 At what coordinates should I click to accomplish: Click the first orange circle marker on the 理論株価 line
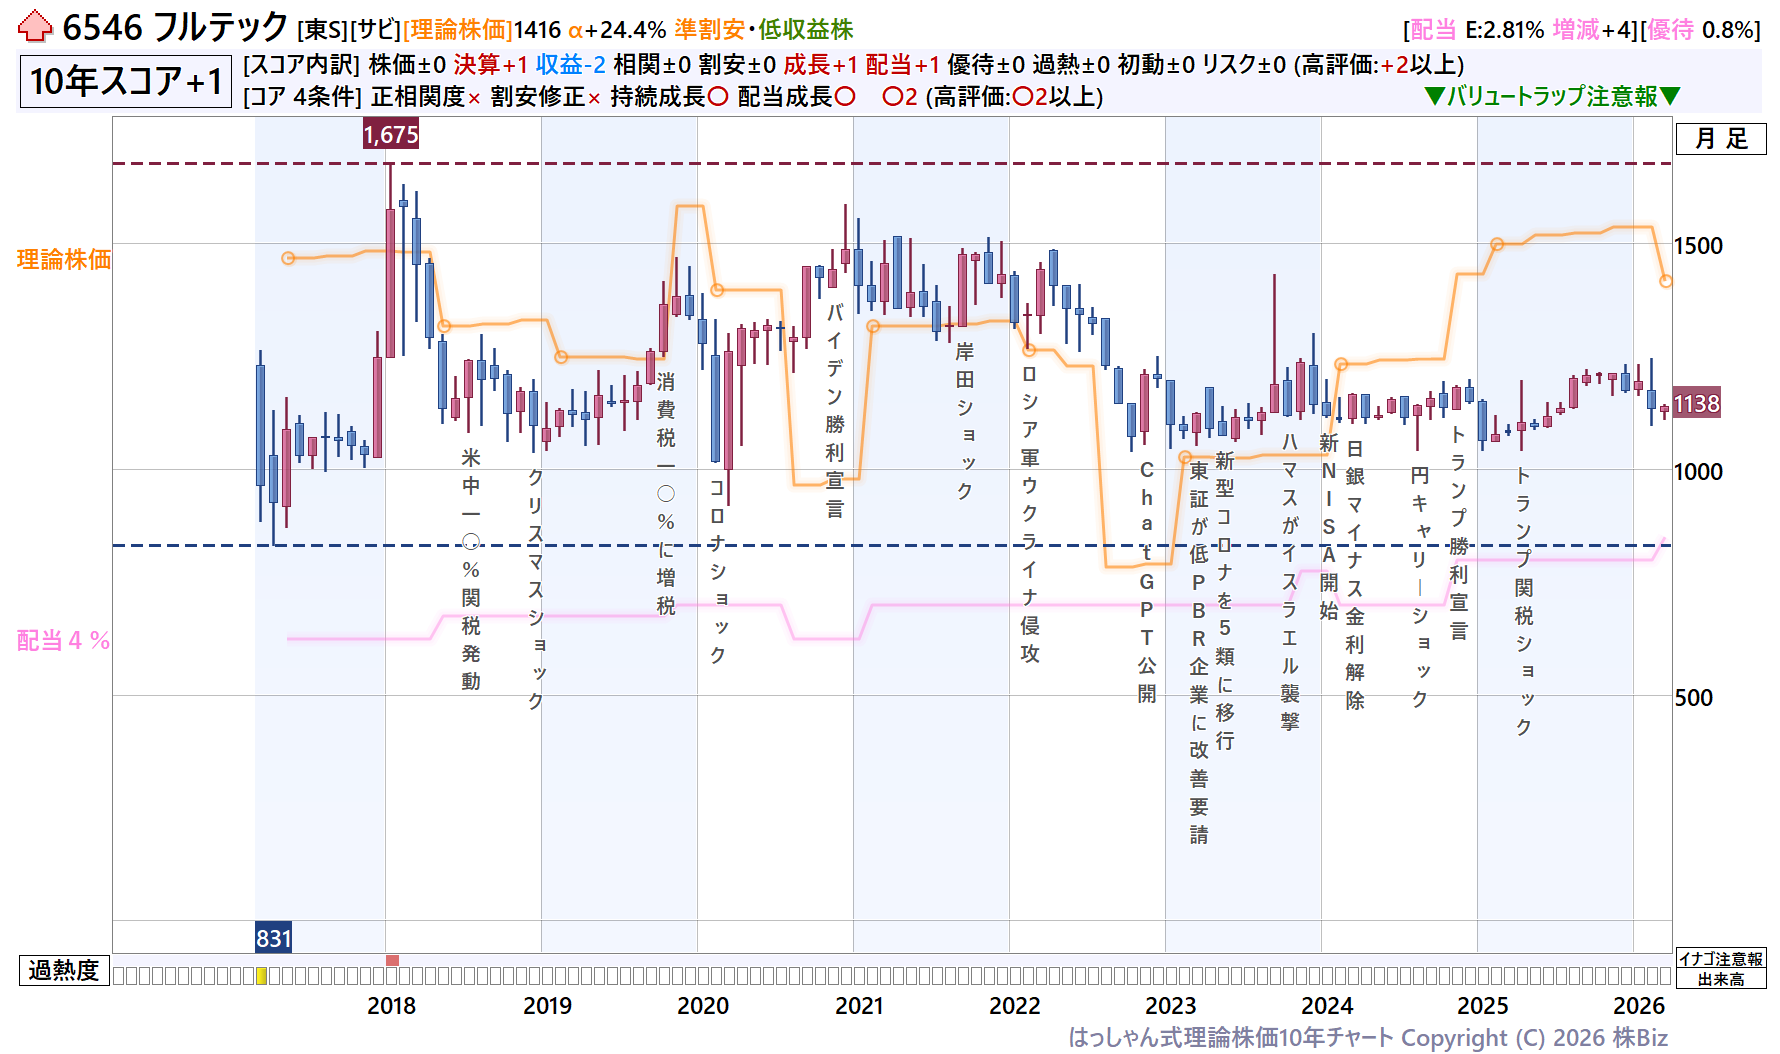(x=288, y=258)
